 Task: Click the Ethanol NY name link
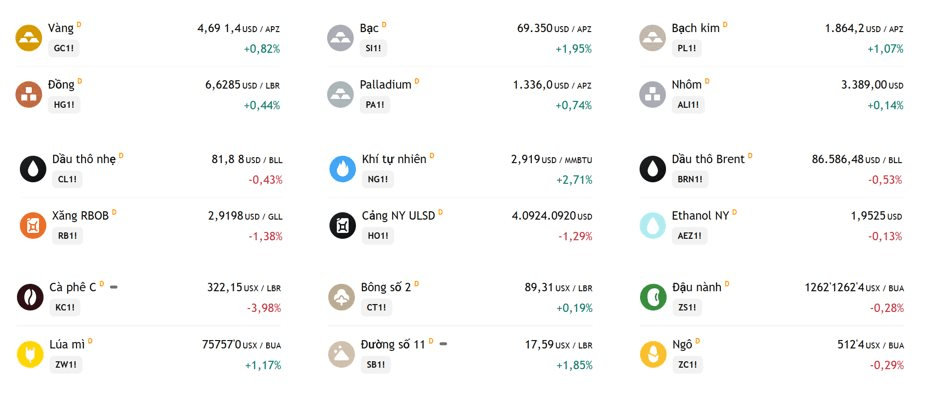pos(700,216)
